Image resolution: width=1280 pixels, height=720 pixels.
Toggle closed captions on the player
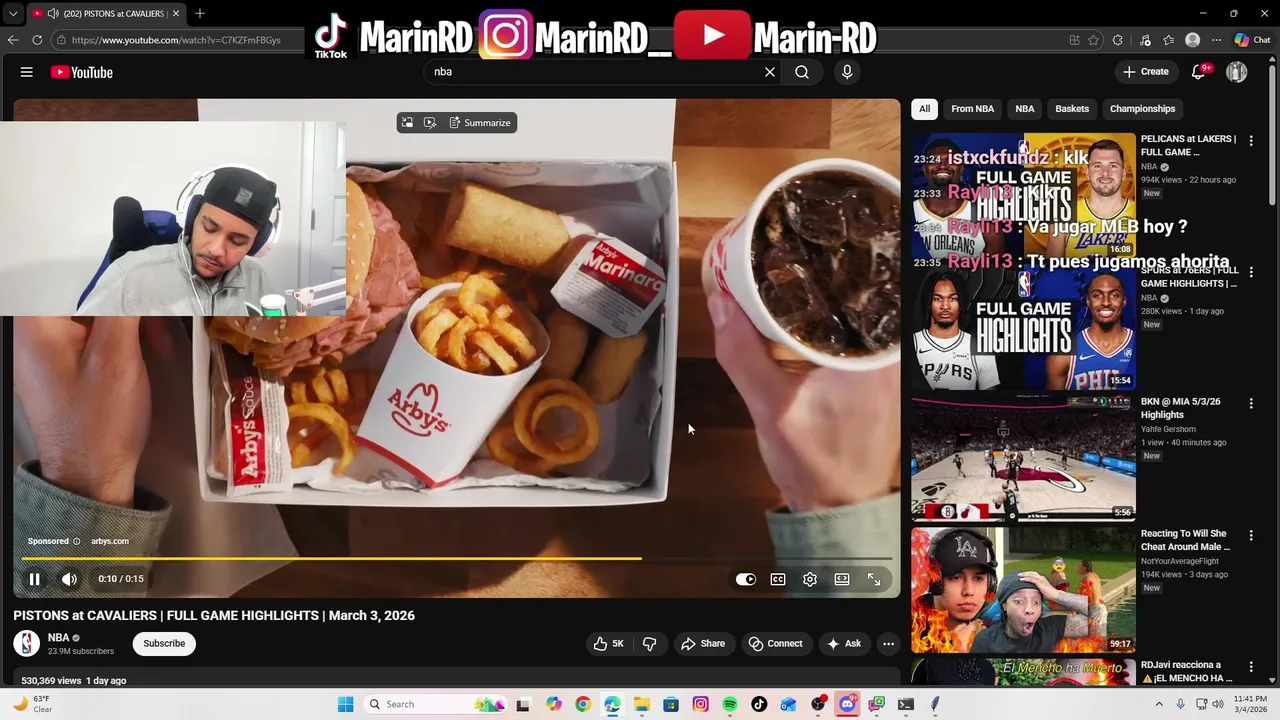pyautogui.click(x=778, y=579)
